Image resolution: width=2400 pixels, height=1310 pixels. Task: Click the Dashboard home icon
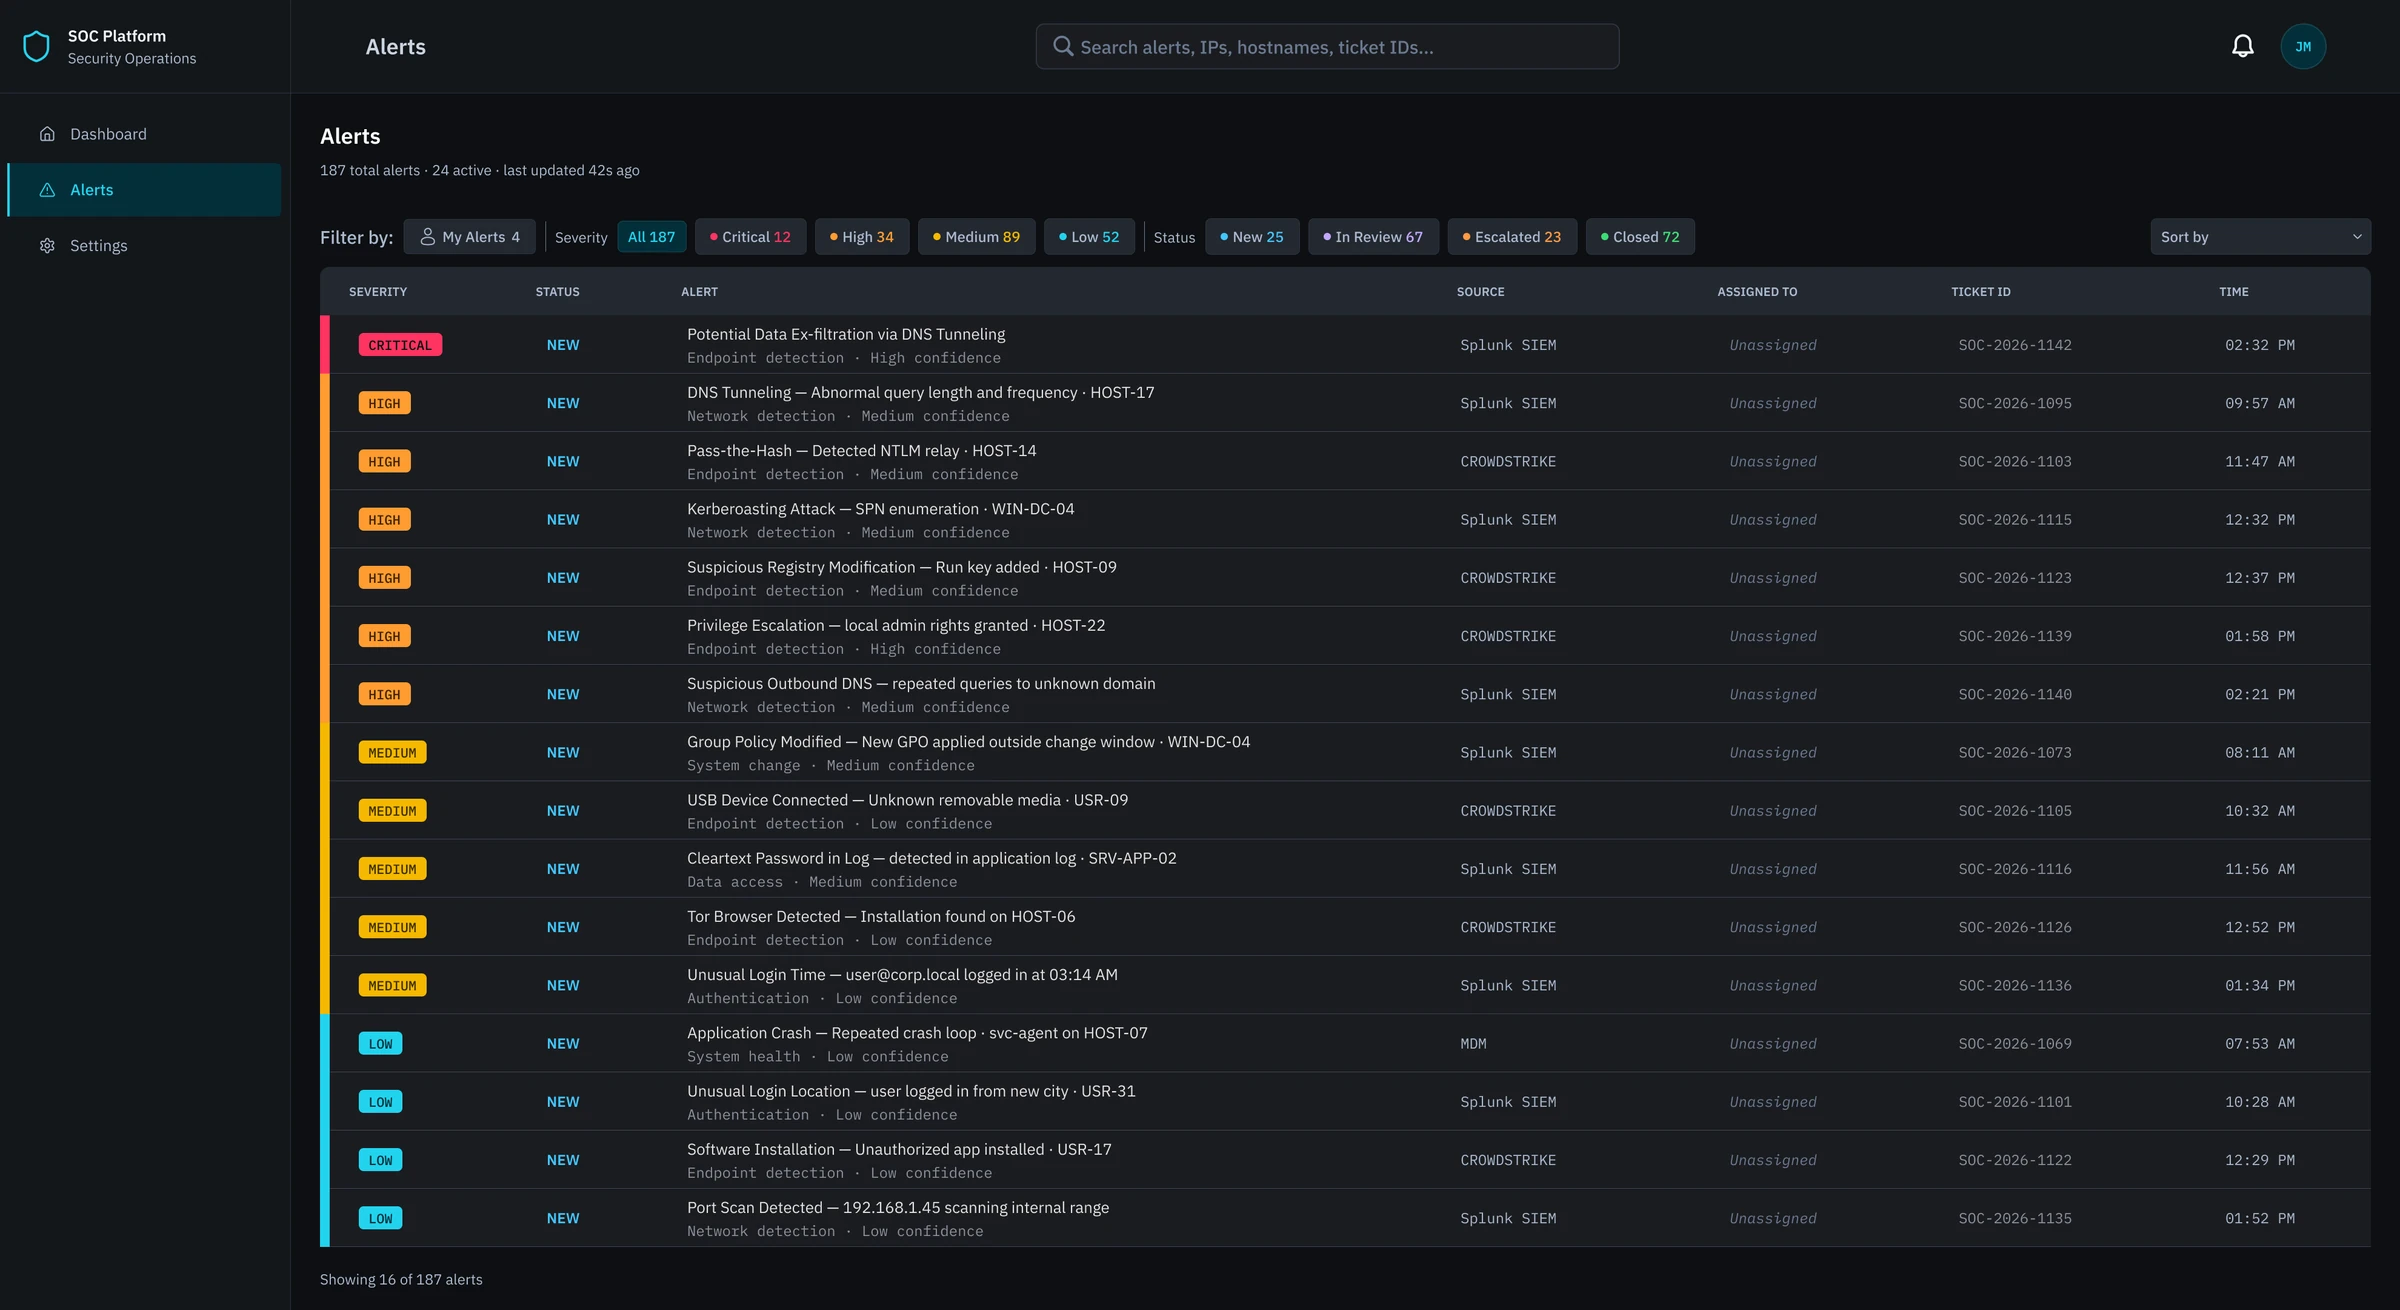point(47,134)
